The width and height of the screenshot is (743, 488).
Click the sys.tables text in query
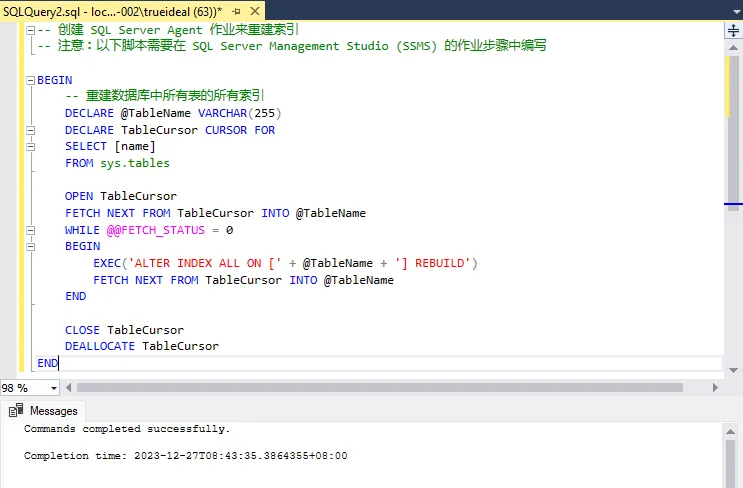click(x=134, y=163)
